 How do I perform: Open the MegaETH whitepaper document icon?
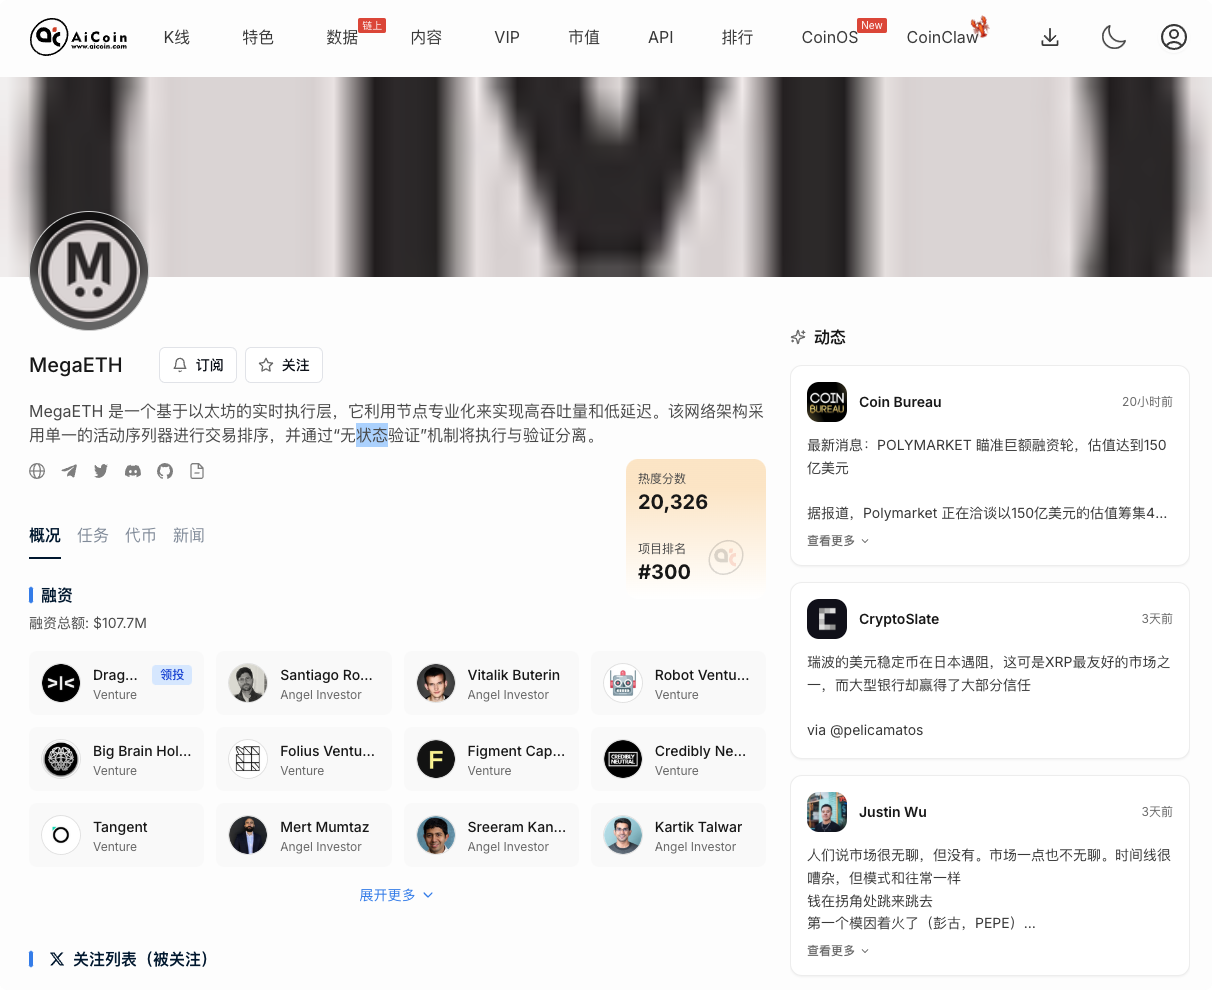[197, 471]
